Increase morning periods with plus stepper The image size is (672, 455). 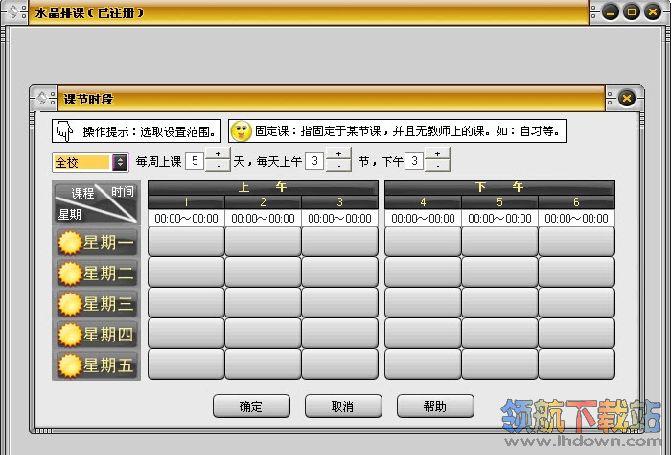339,154
